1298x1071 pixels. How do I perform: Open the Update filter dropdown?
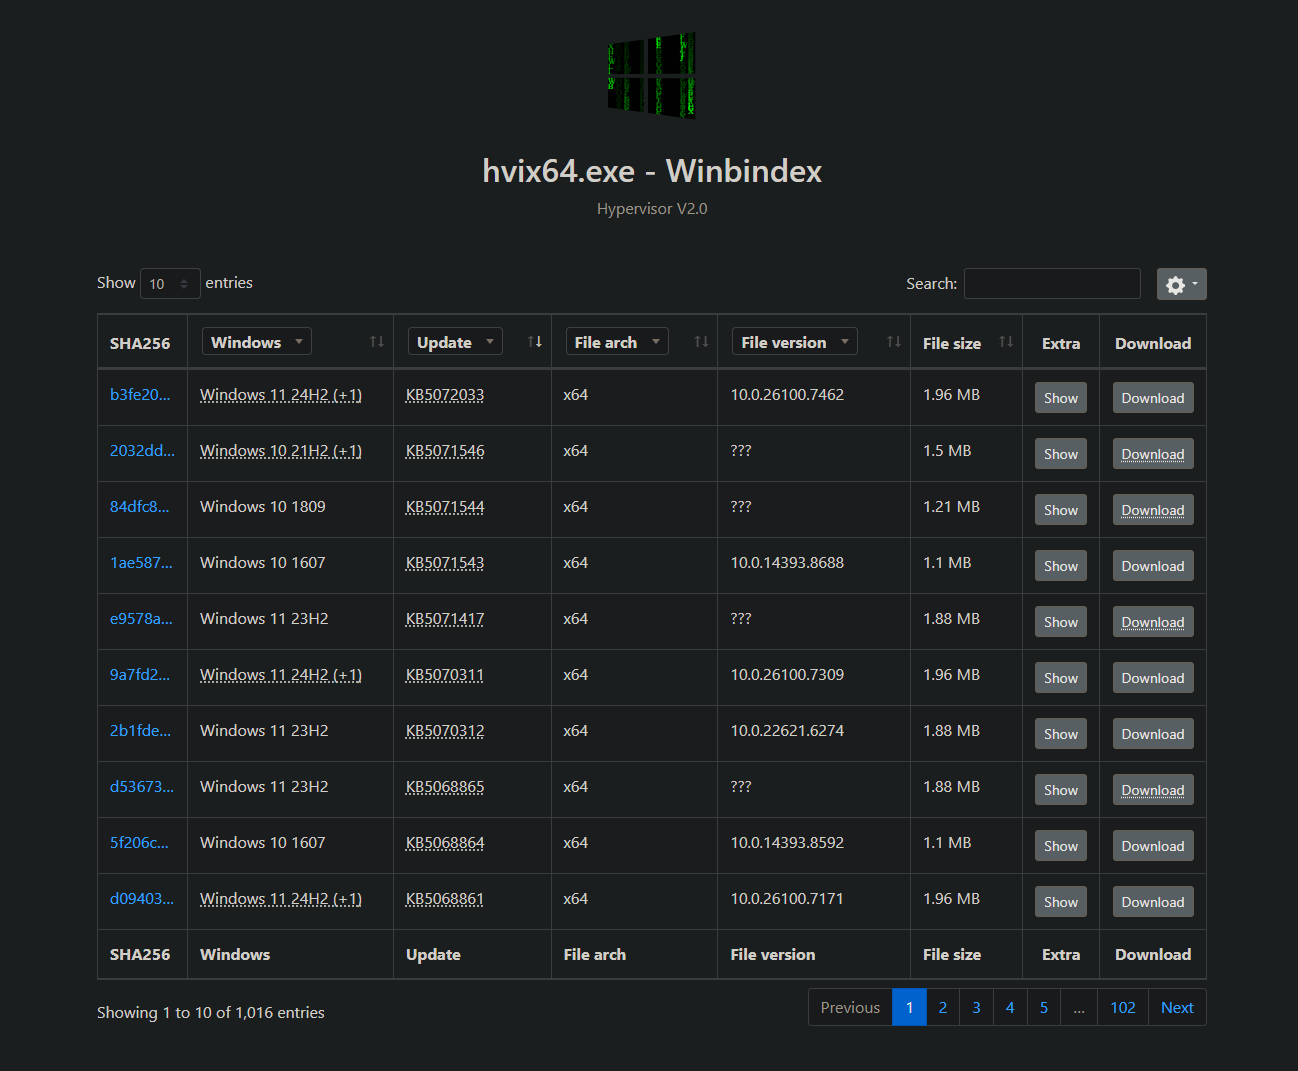455,342
